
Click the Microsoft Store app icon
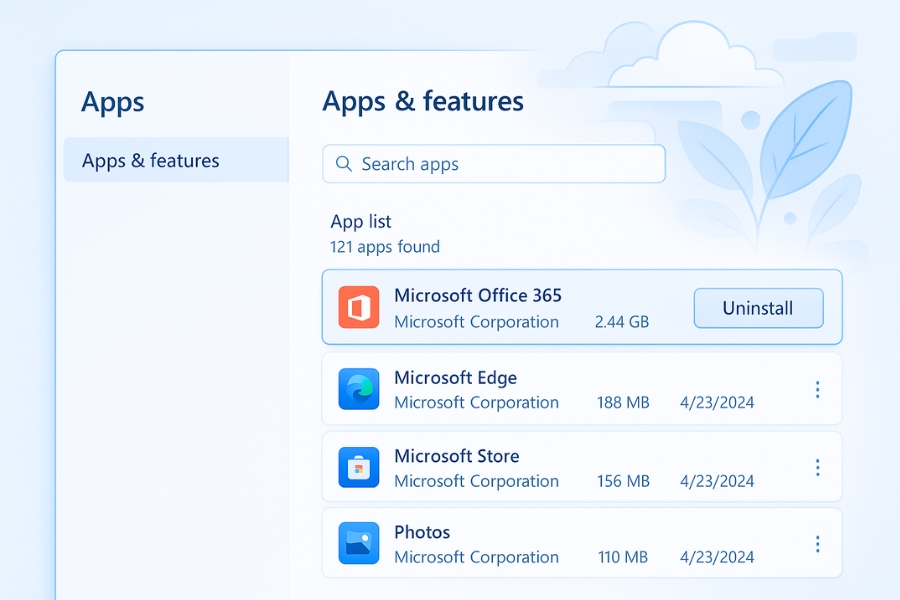point(358,467)
